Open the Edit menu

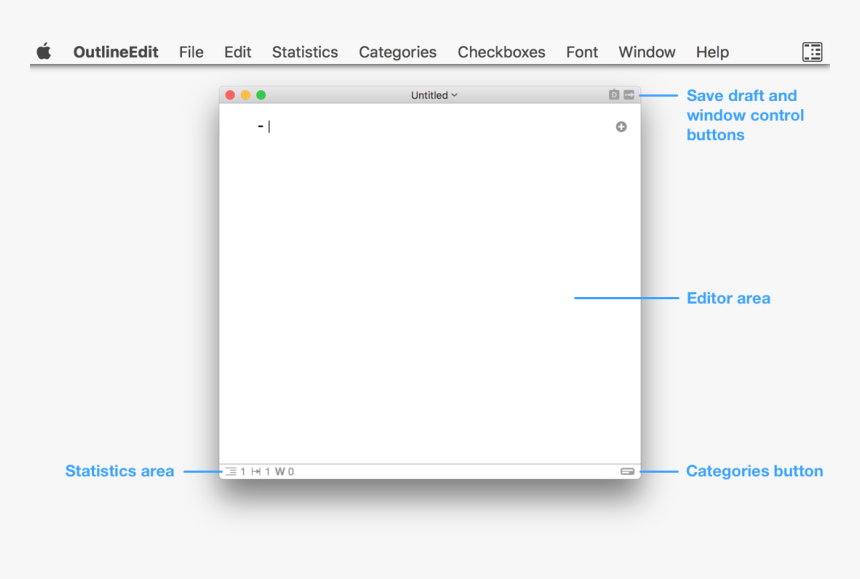pyautogui.click(x=237, y=52)
